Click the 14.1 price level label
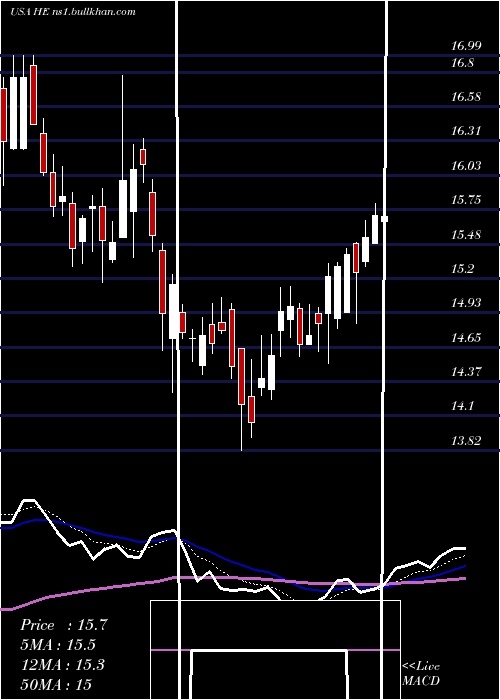This screenshot has width=500, height=700. click(462, 406)
